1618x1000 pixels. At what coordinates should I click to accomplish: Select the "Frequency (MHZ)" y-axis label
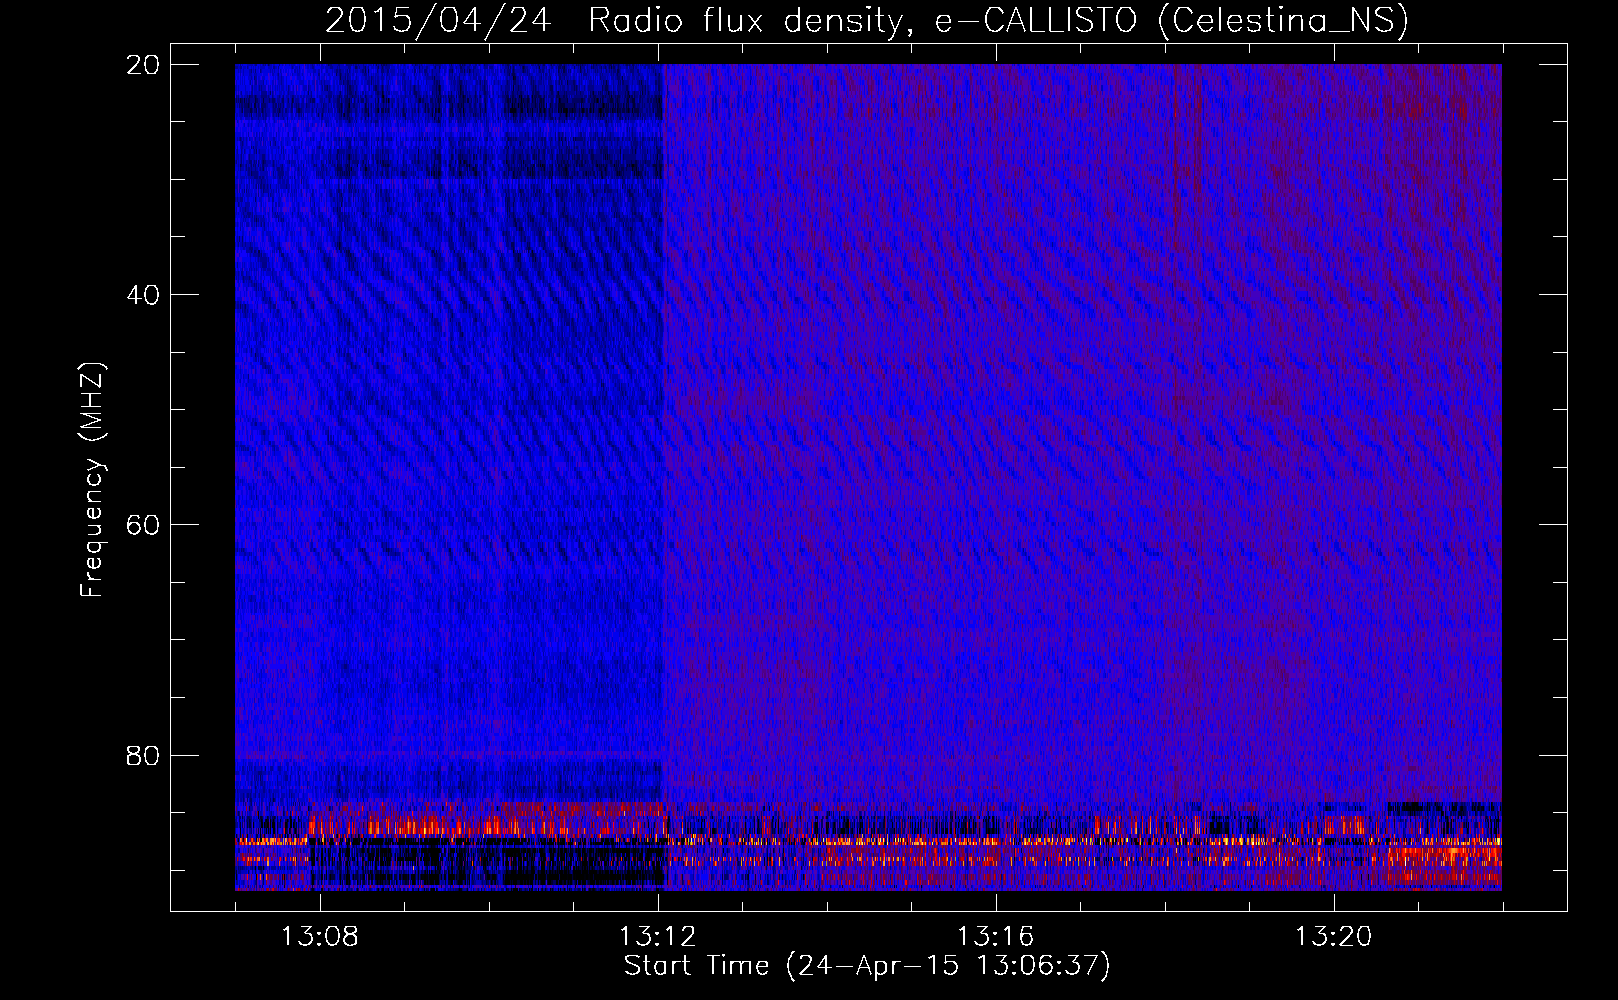click(x=92, y=480)
